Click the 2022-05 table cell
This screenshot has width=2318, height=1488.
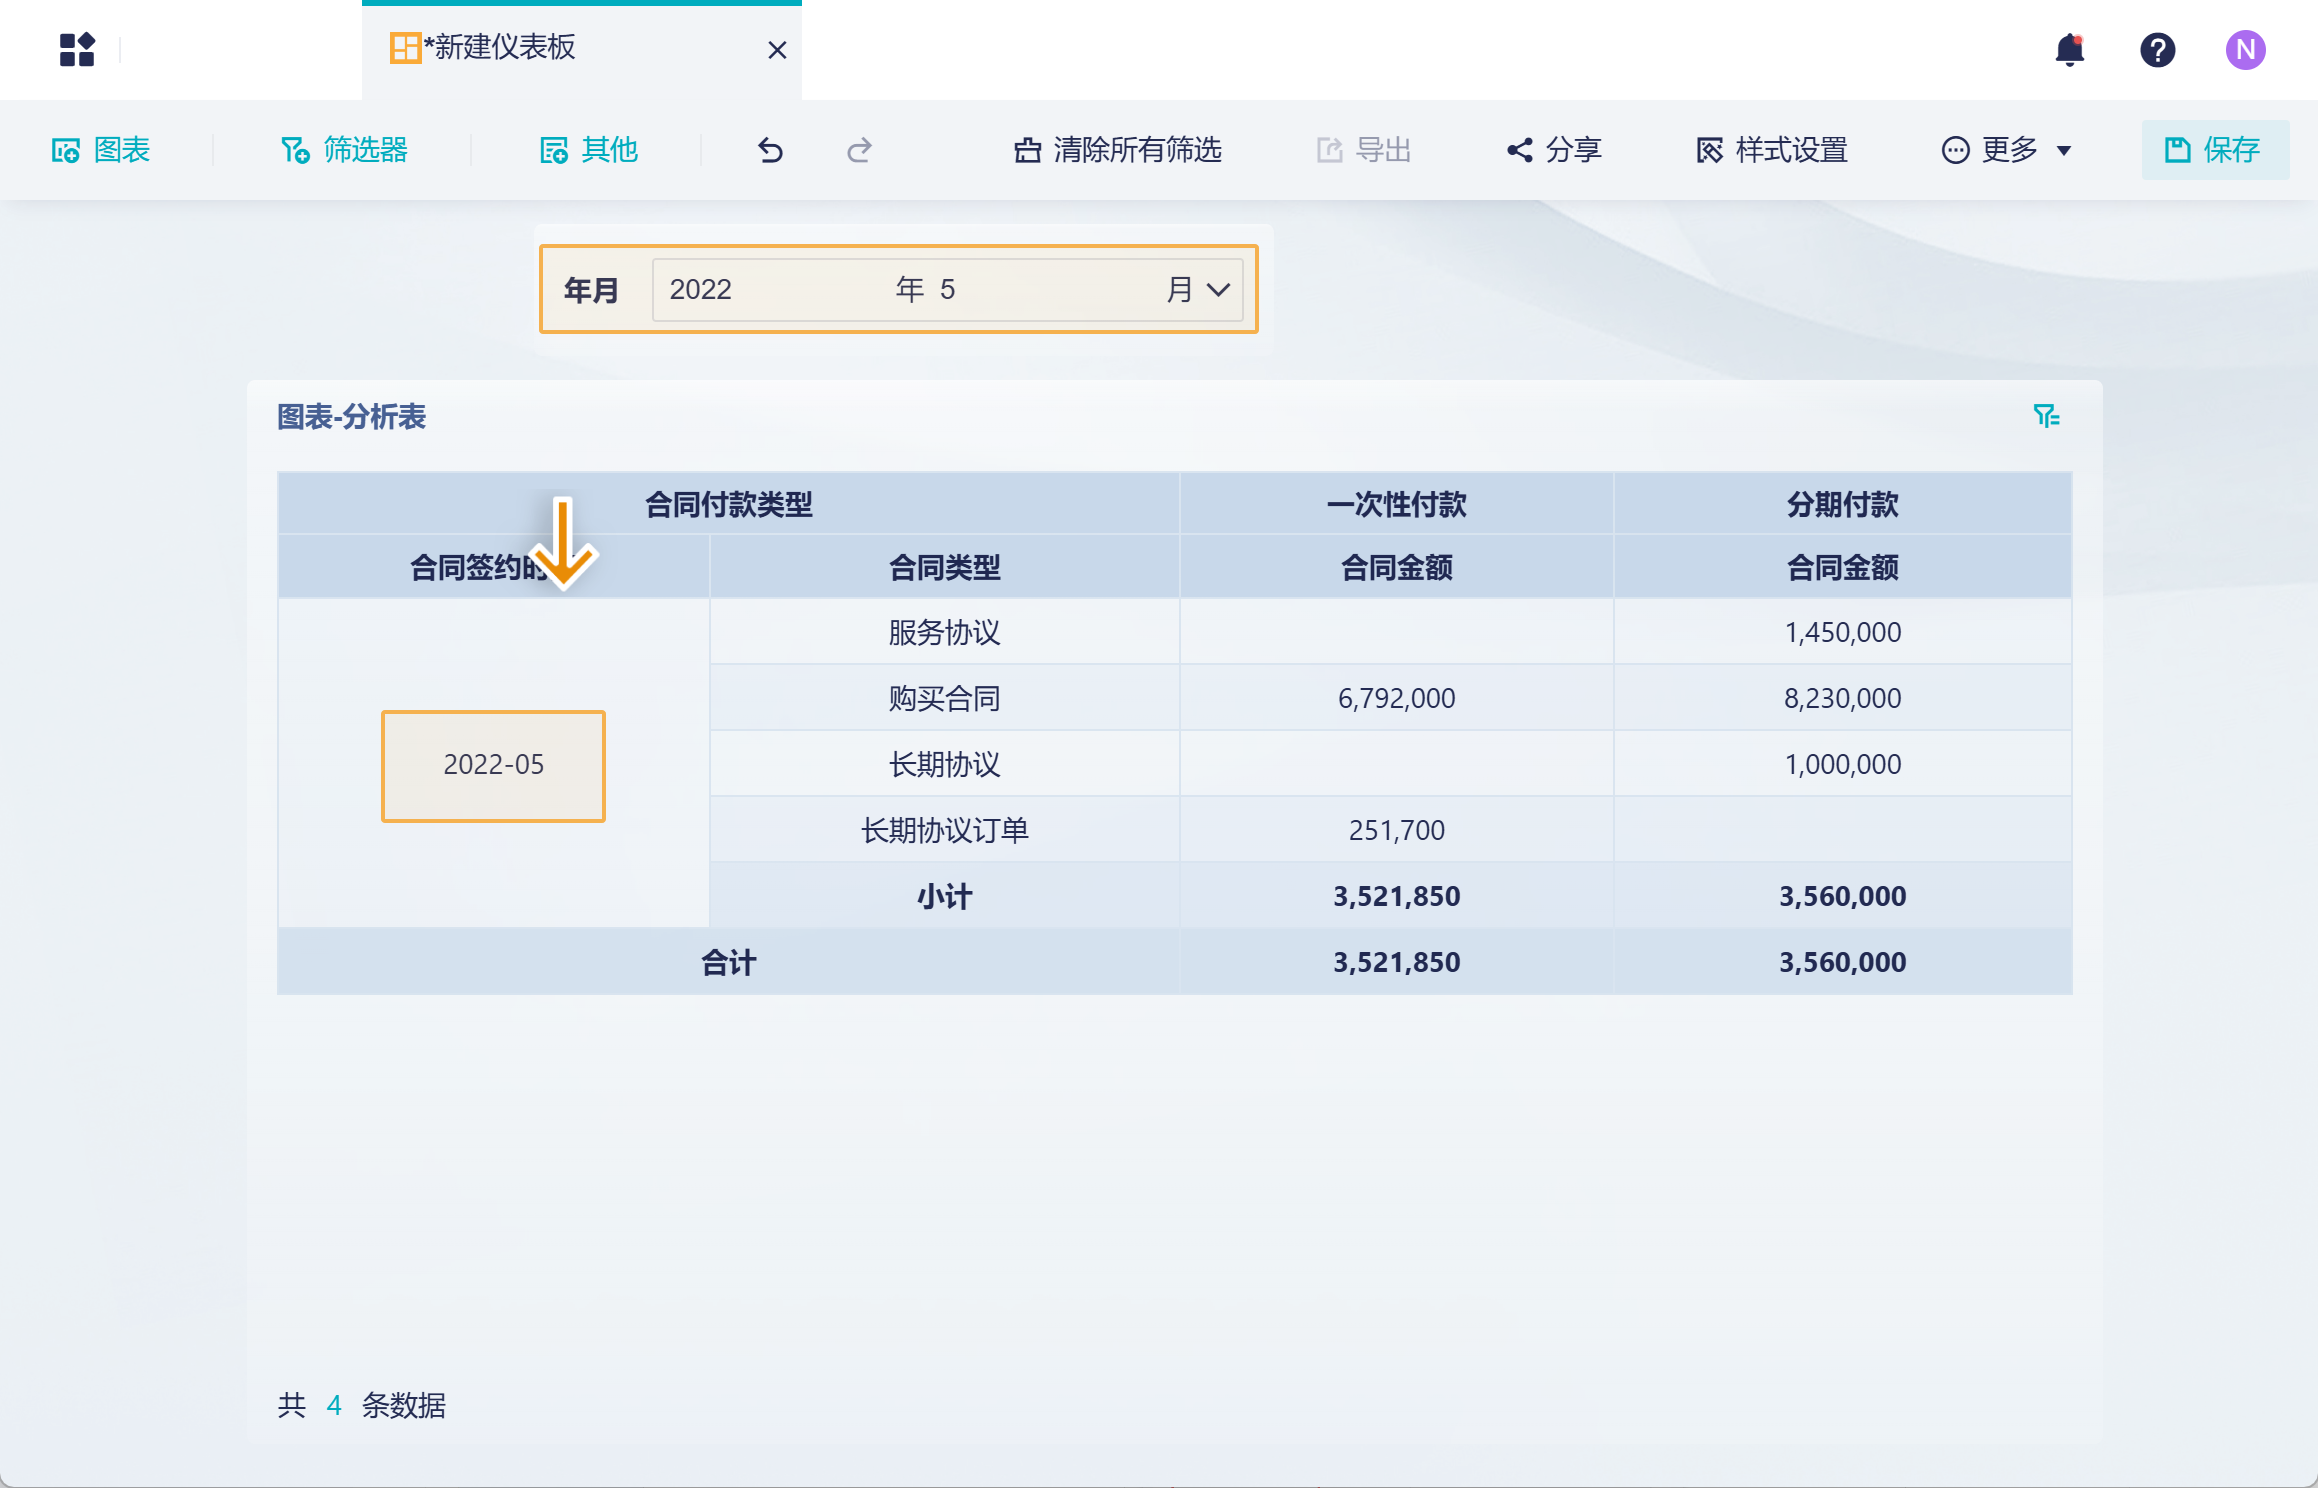point(493,765)
